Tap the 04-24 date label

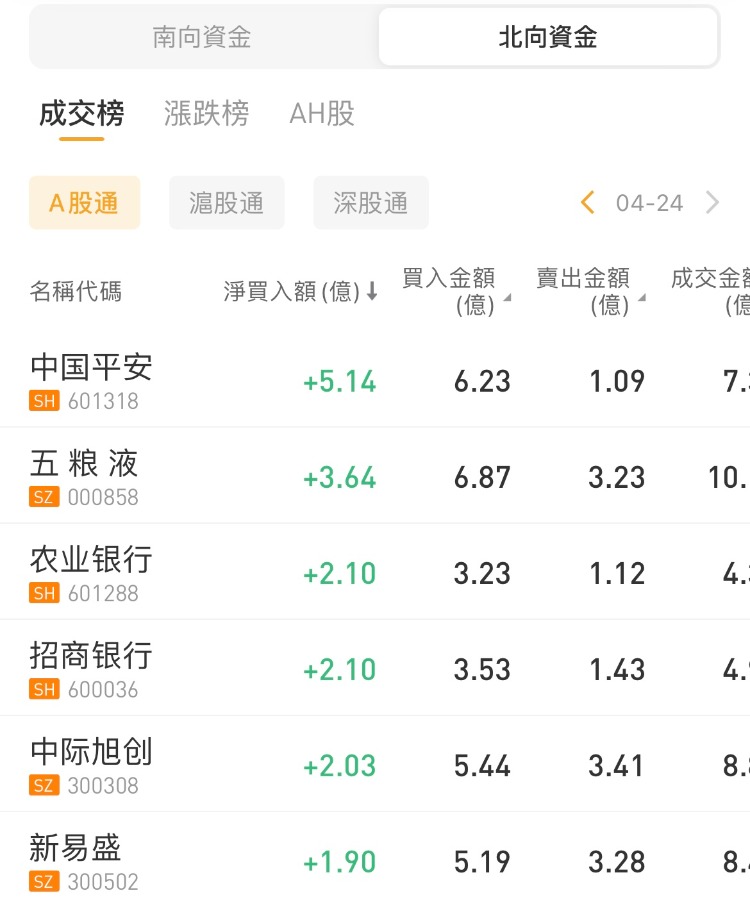[x=649, y=203]
